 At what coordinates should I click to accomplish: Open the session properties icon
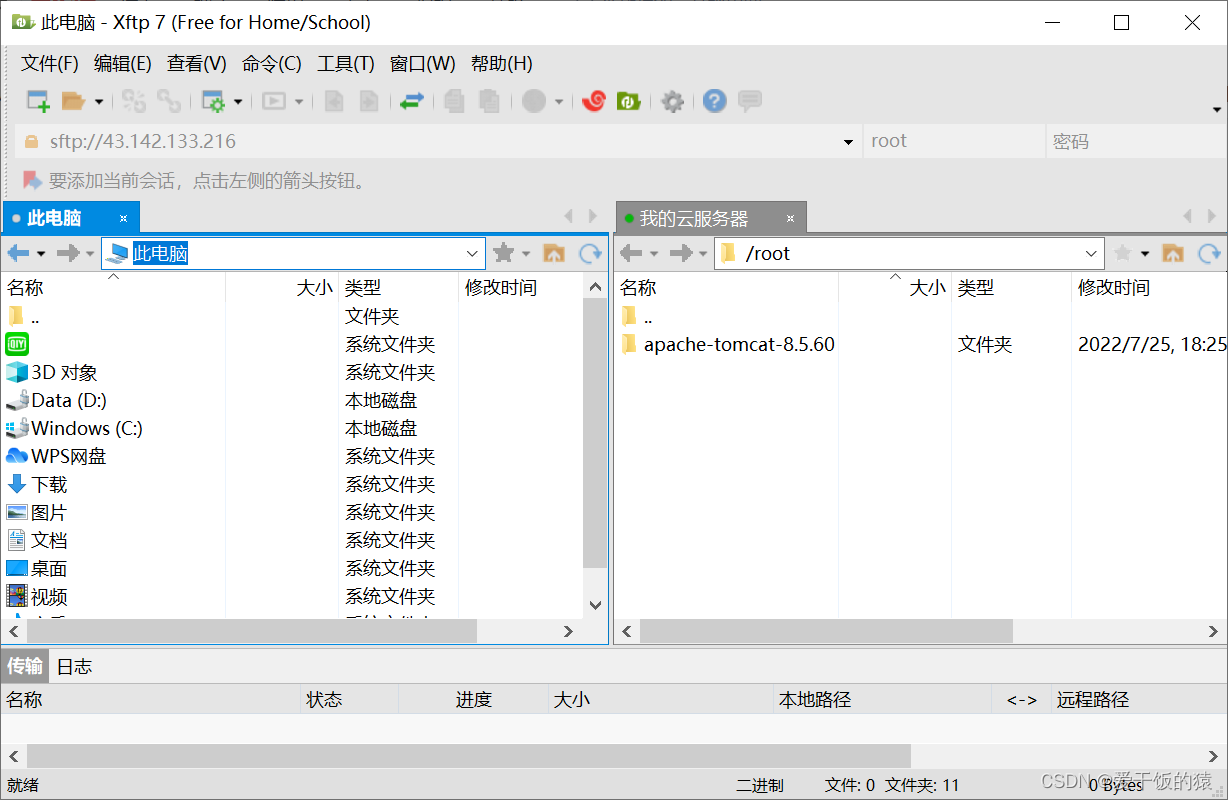[213, 101]
